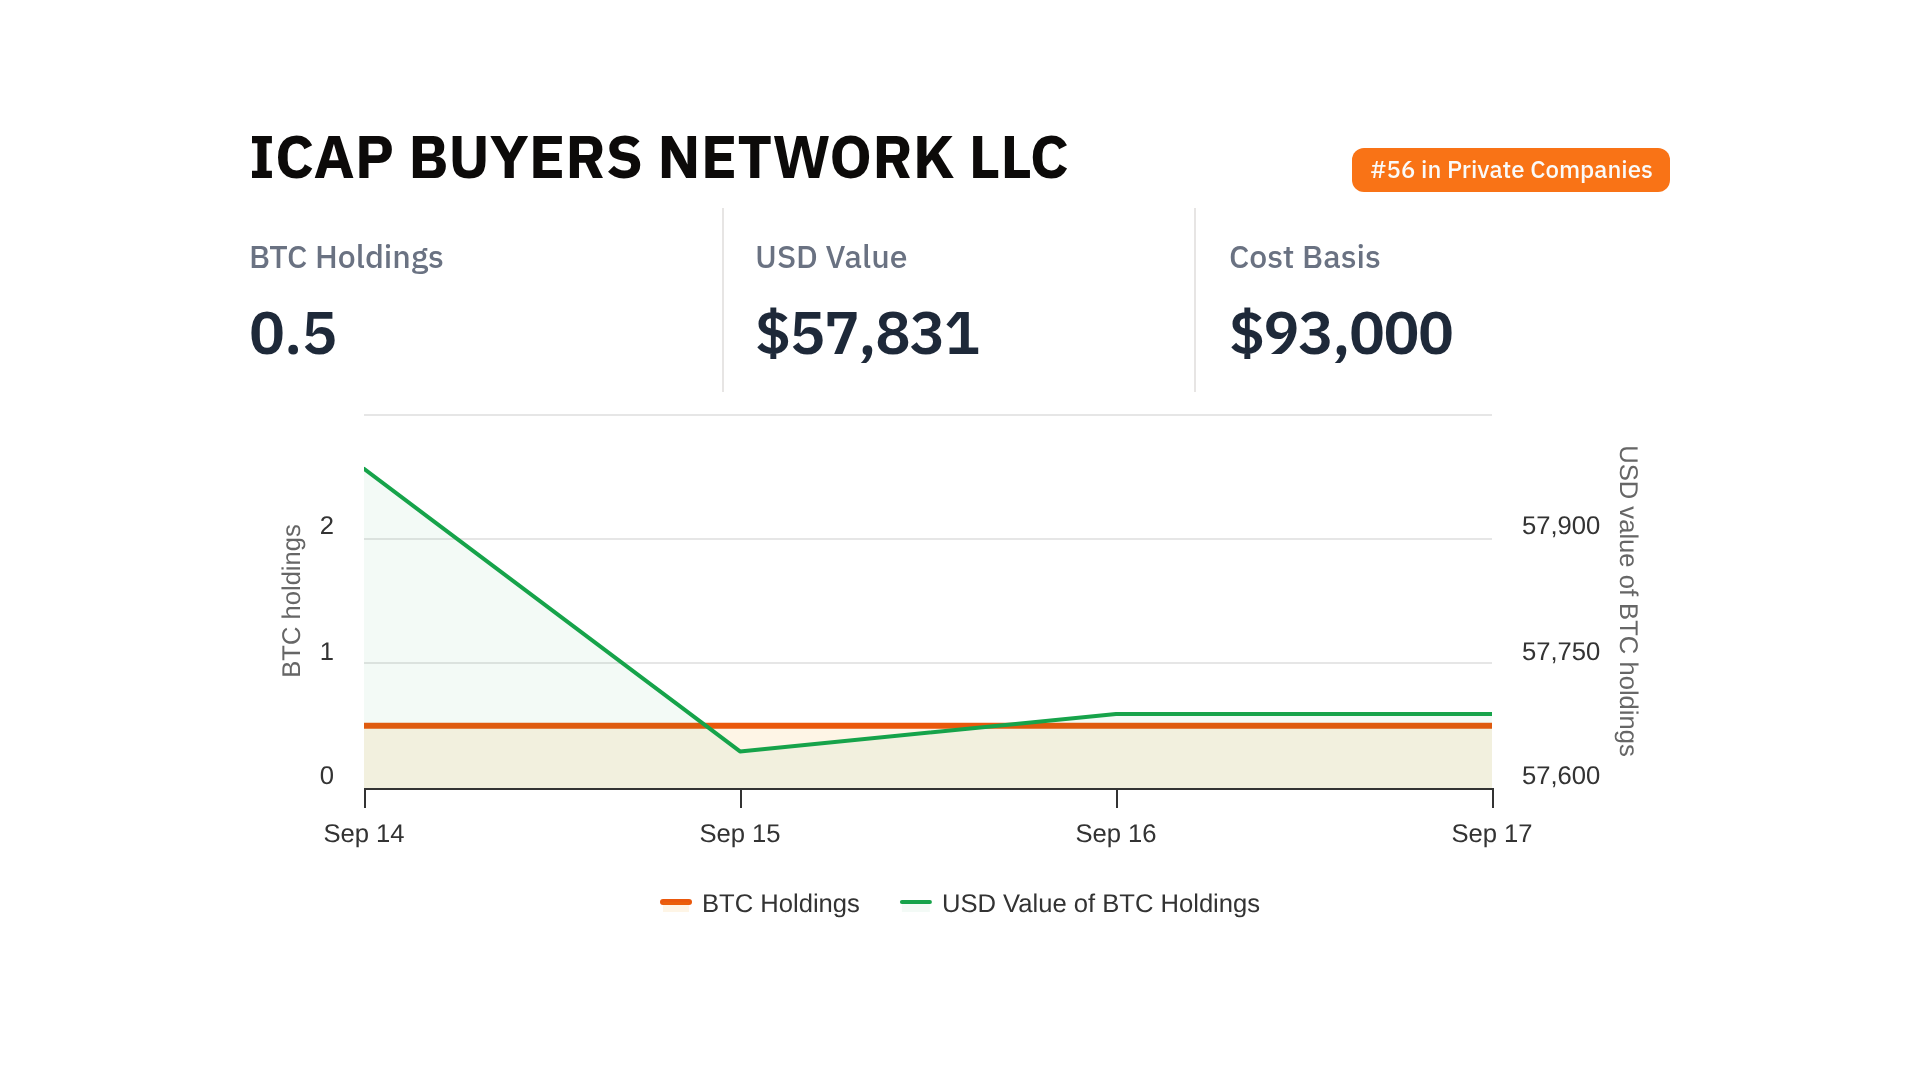Click the 57,900 right axis tick label

(x=1560, y=526)
